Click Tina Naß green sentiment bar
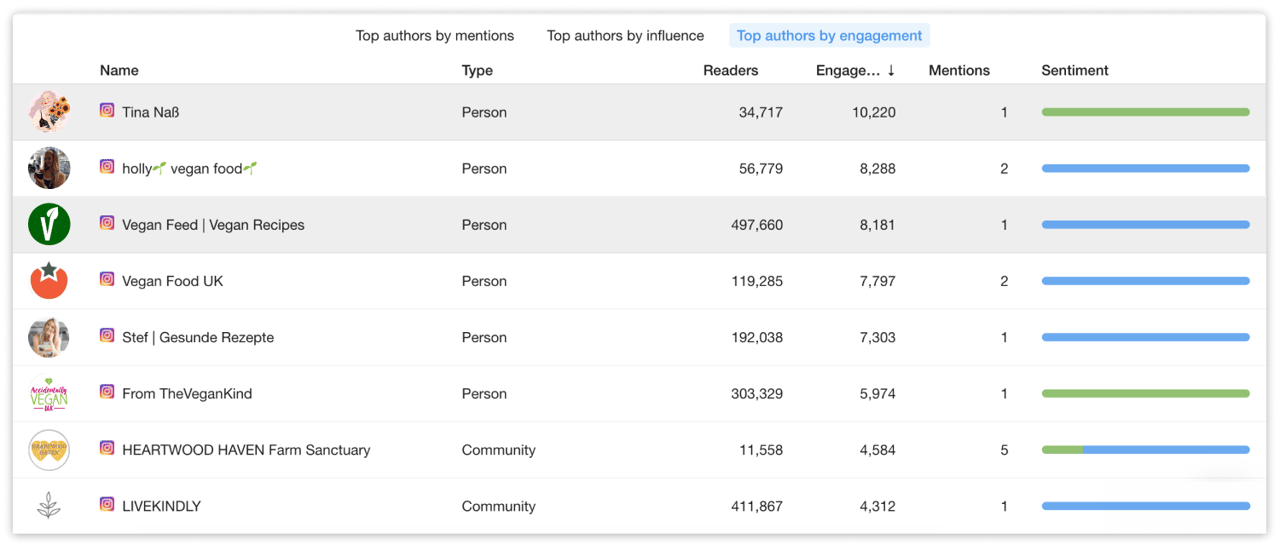The width and height of the screenshot is (1280, 550). click(x=1145, y=112)
